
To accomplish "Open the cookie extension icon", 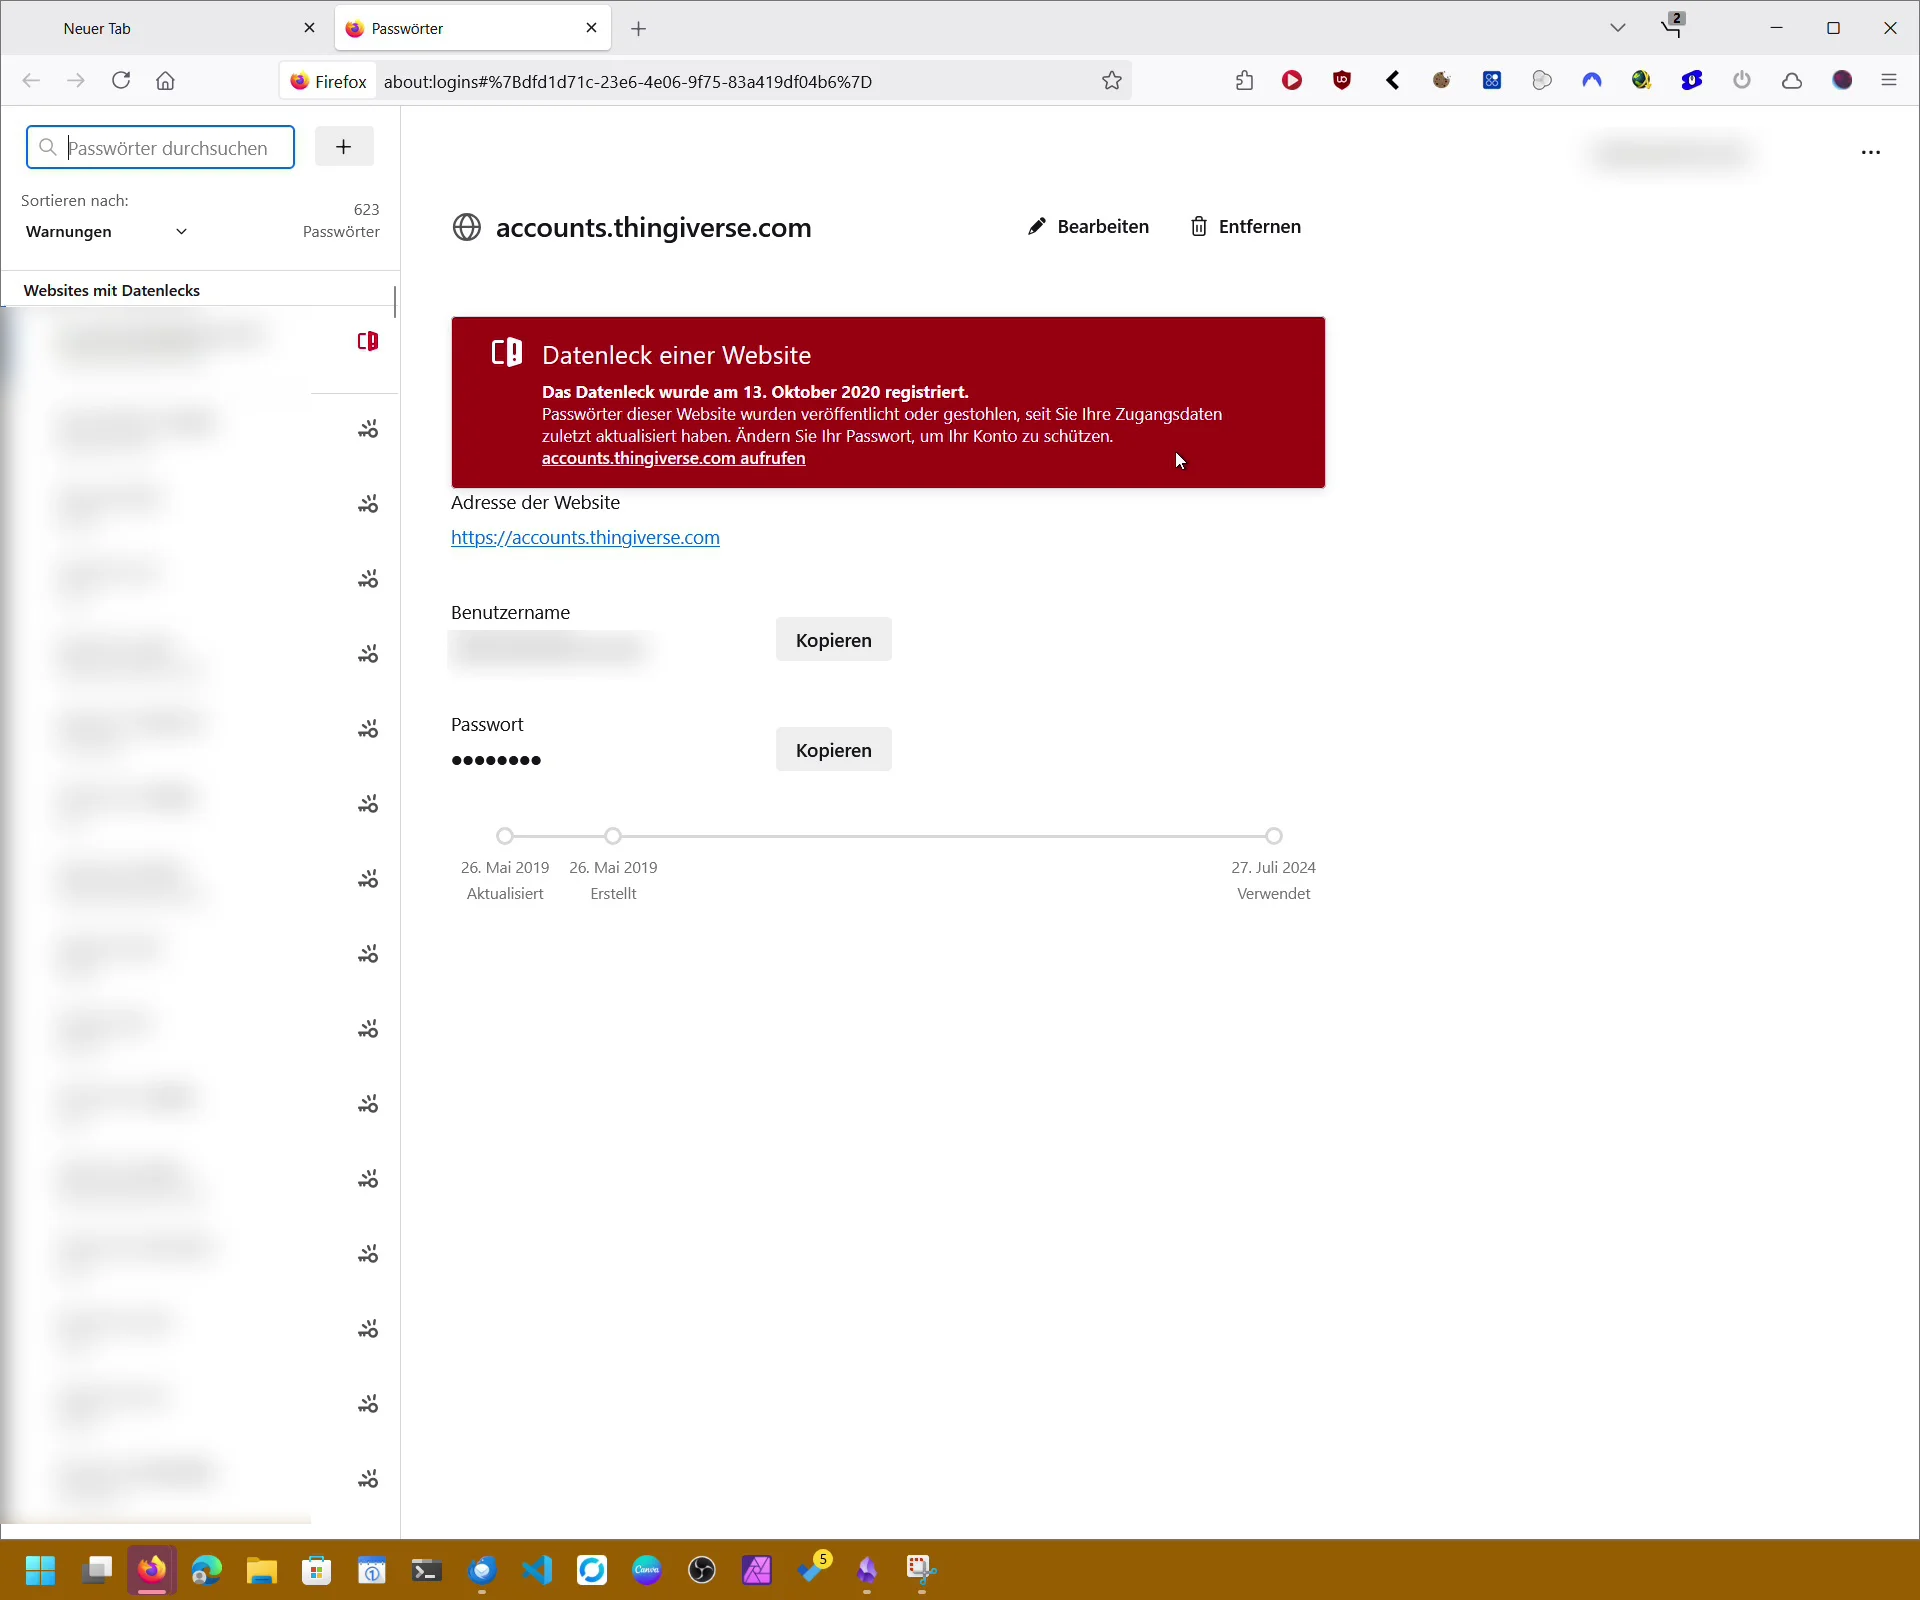I will 1442,81.
